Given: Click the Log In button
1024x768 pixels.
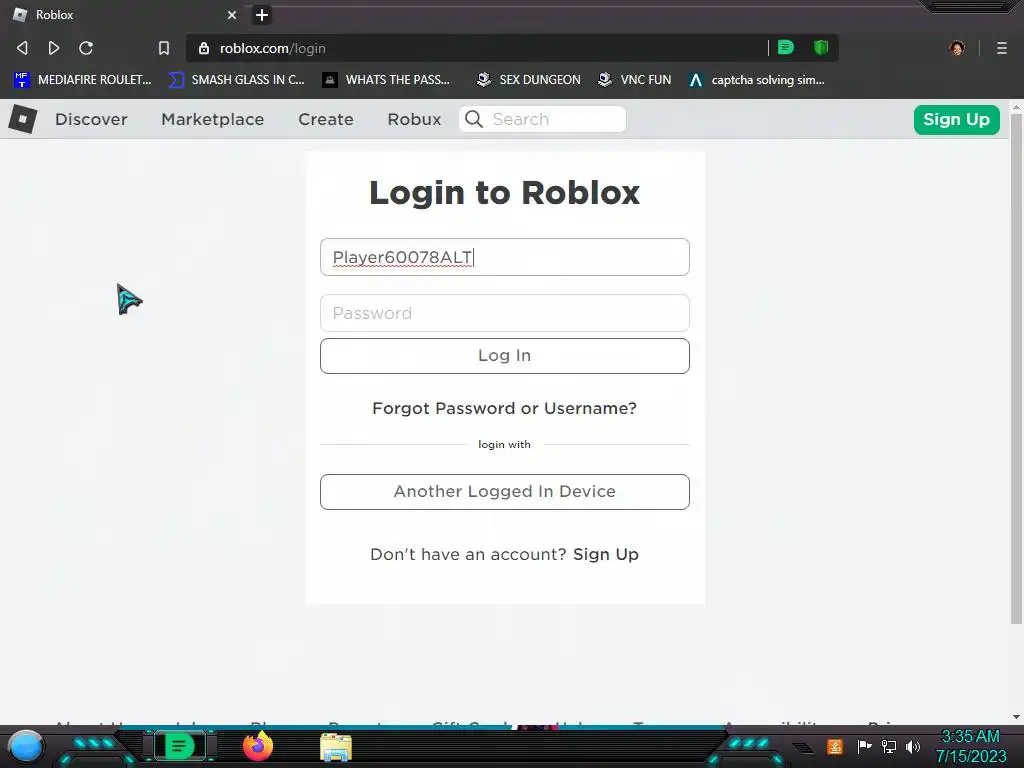Looking at the screenshot, I should 505,356.
